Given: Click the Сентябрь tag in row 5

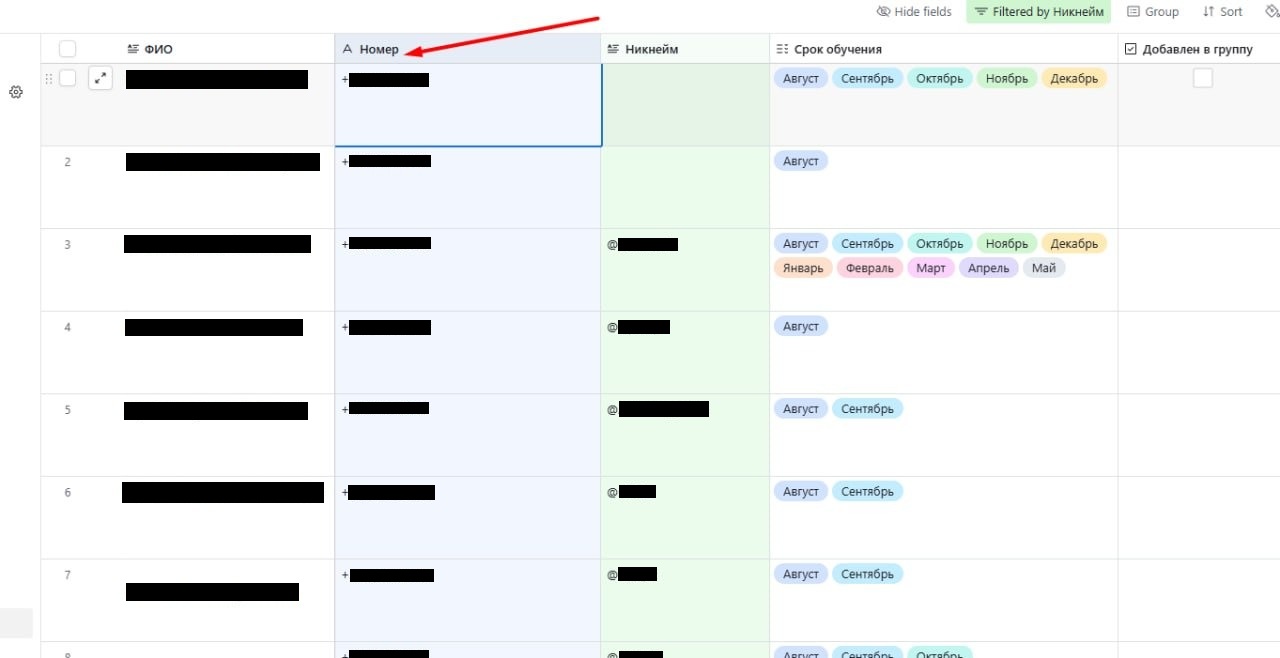Looking at the screenshot, I should coord(867,409).
